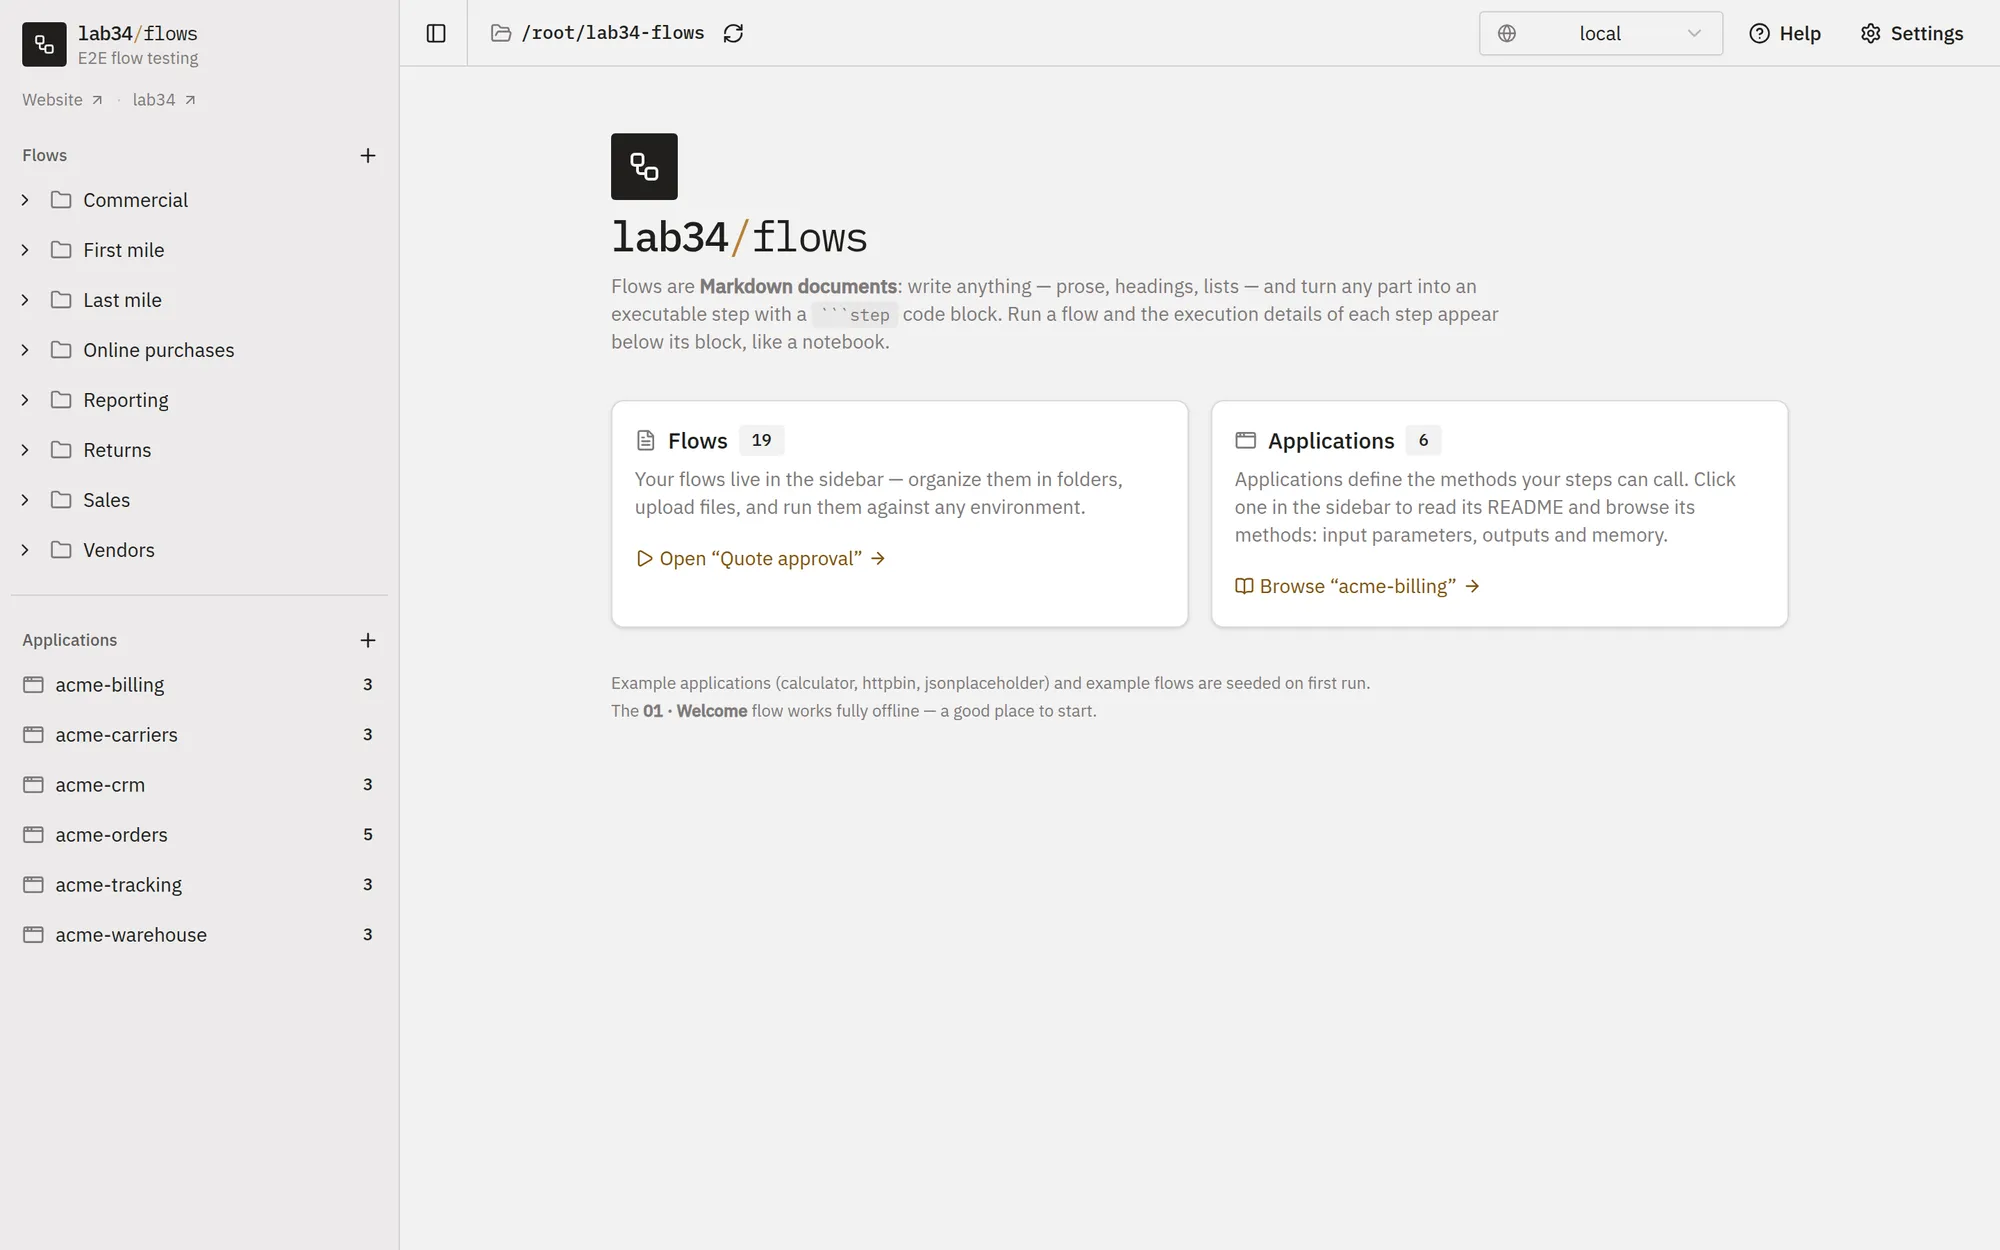Screen dimensions: 2000x1250
Task: Click the globe icon in environment selector
Action: pos(1507,33)
